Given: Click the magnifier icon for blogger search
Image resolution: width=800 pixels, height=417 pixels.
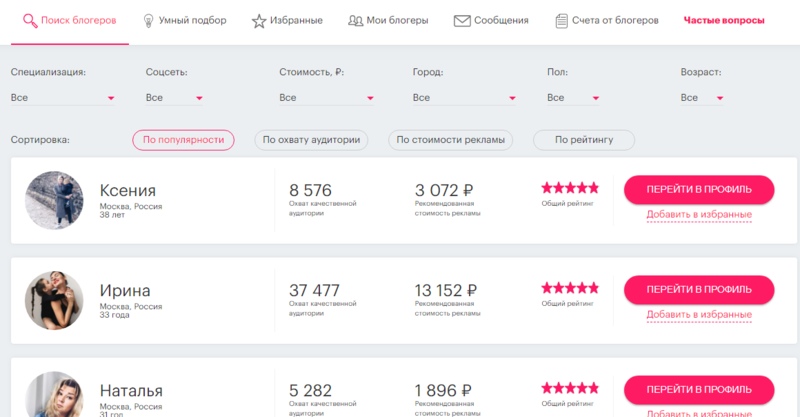Looking at the screenshot, I should [x=29, y=20].
